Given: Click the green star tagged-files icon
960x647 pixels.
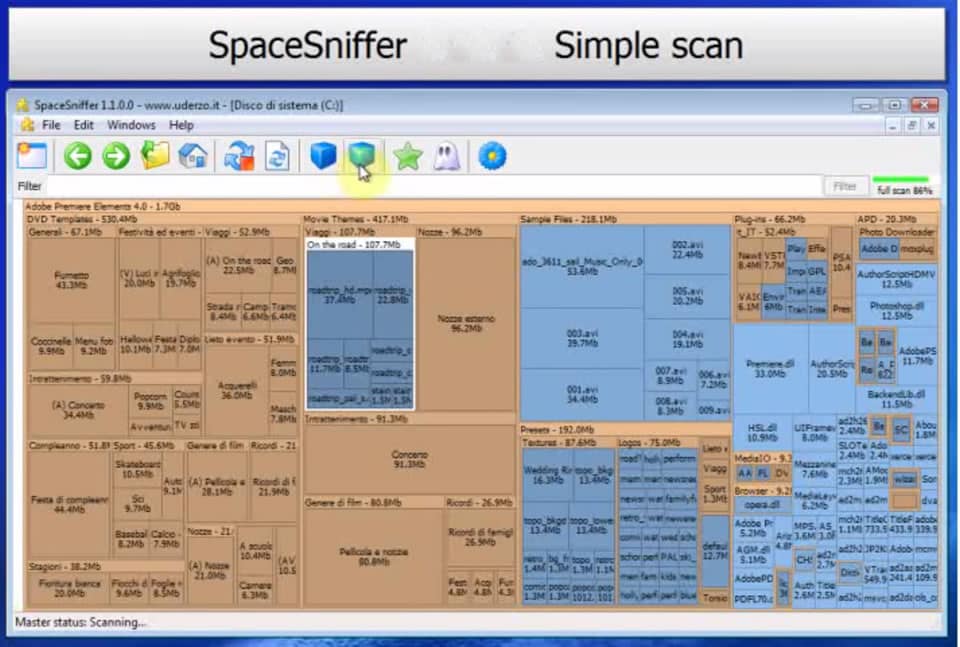Looking at the screenshot, I should coord(407,156).
